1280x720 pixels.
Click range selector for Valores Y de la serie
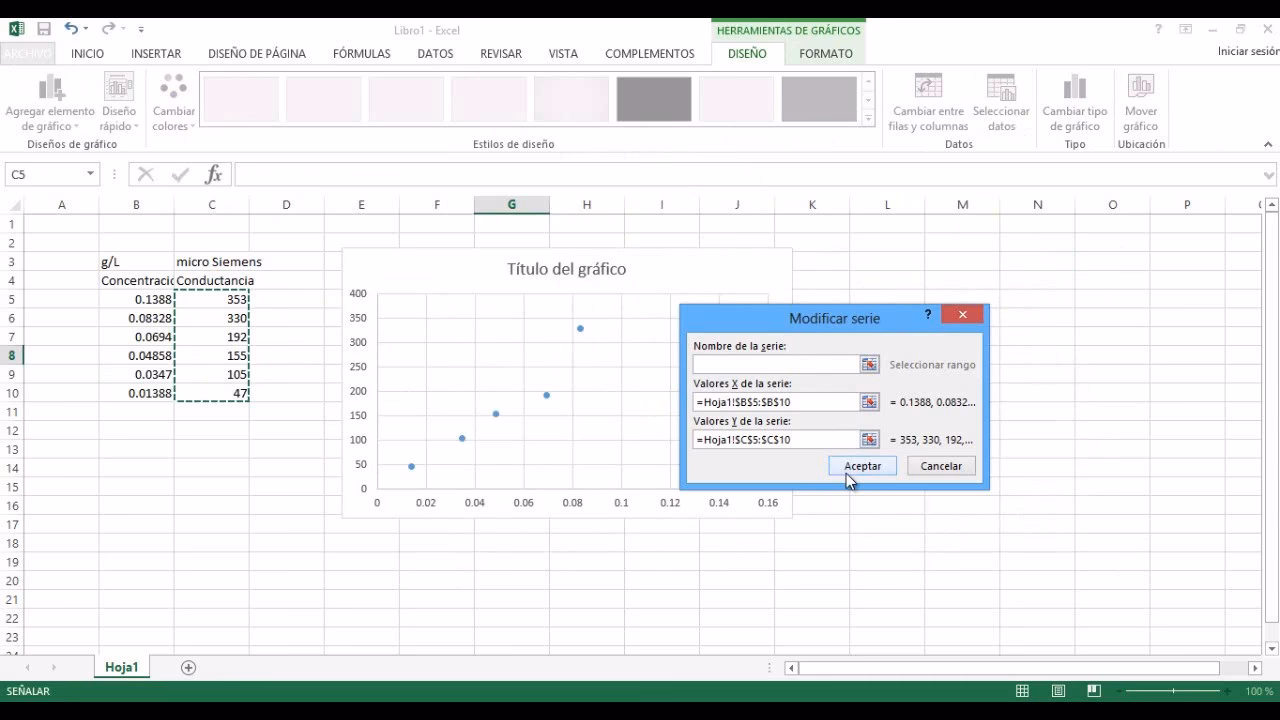pos(869,439)
